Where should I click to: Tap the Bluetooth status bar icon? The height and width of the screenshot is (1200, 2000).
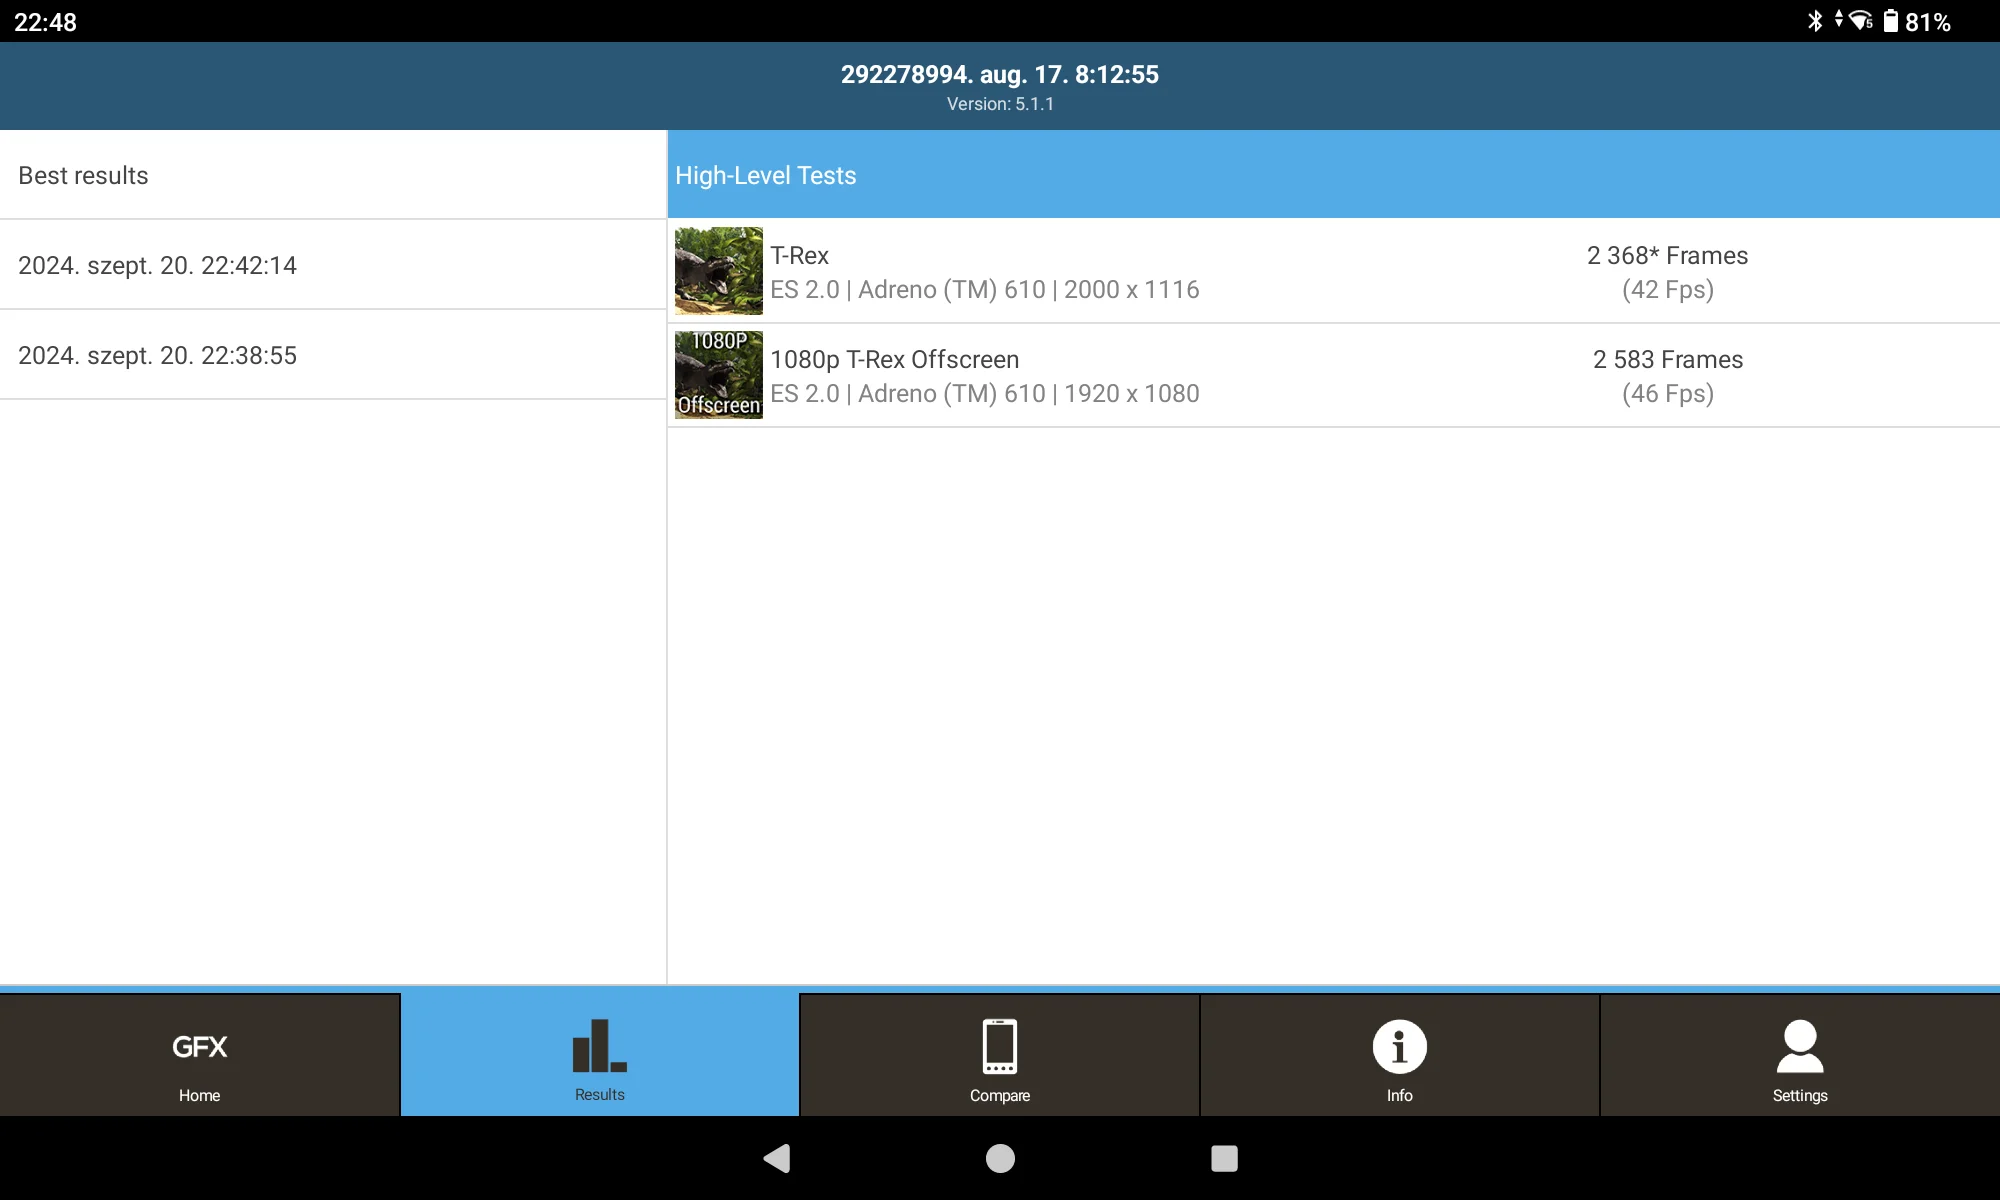pos(1815,21)
